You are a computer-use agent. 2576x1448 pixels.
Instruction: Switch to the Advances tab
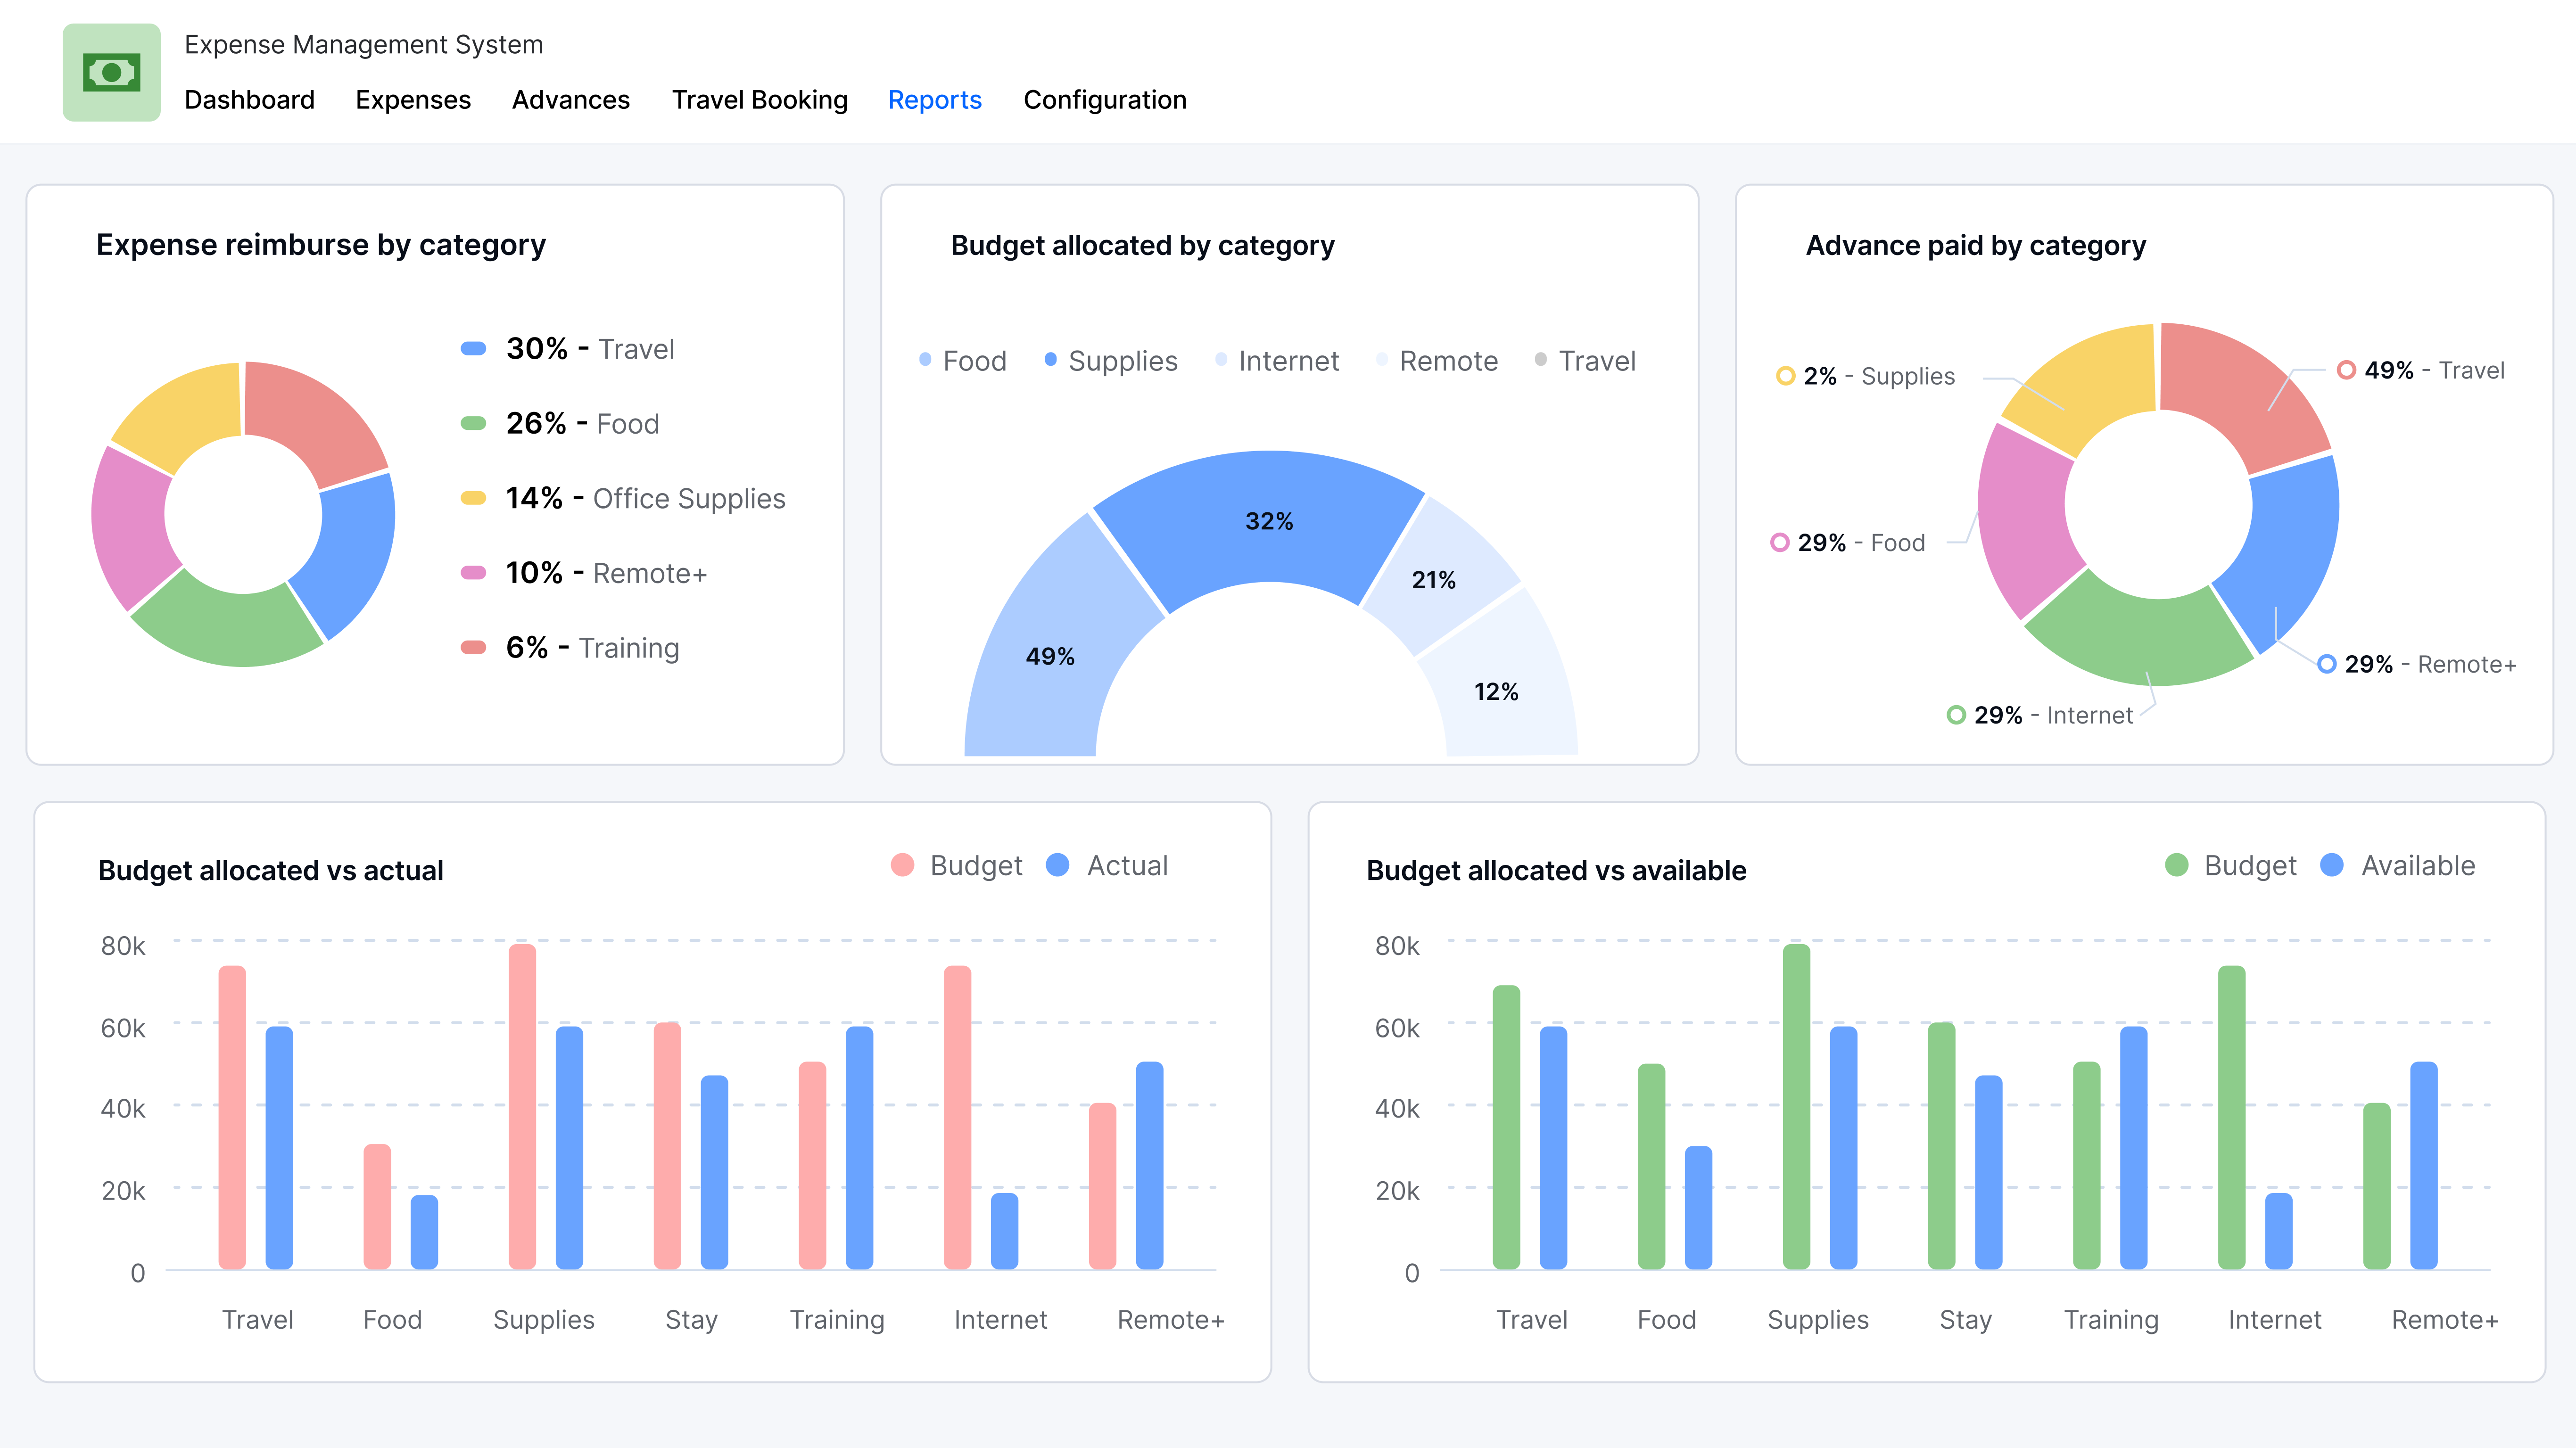tap(571, 100)
